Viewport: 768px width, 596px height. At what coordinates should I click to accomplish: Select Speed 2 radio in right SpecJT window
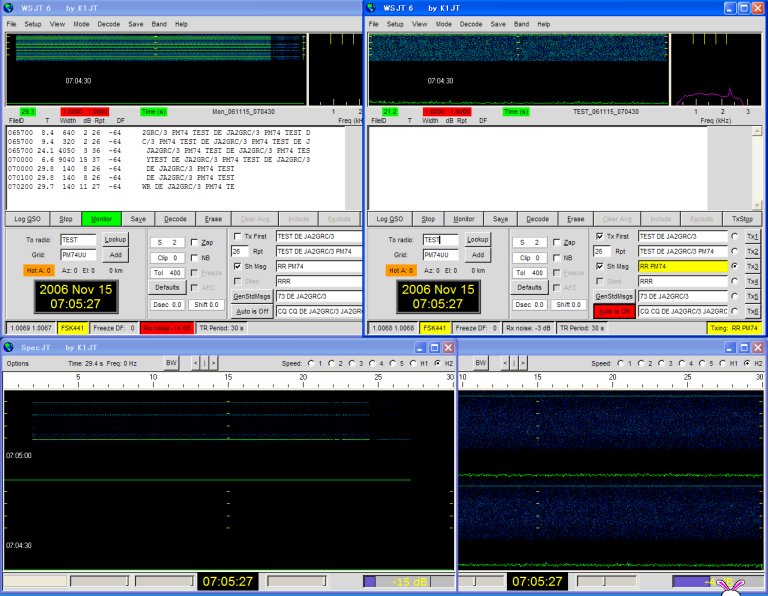pos(641,363)
